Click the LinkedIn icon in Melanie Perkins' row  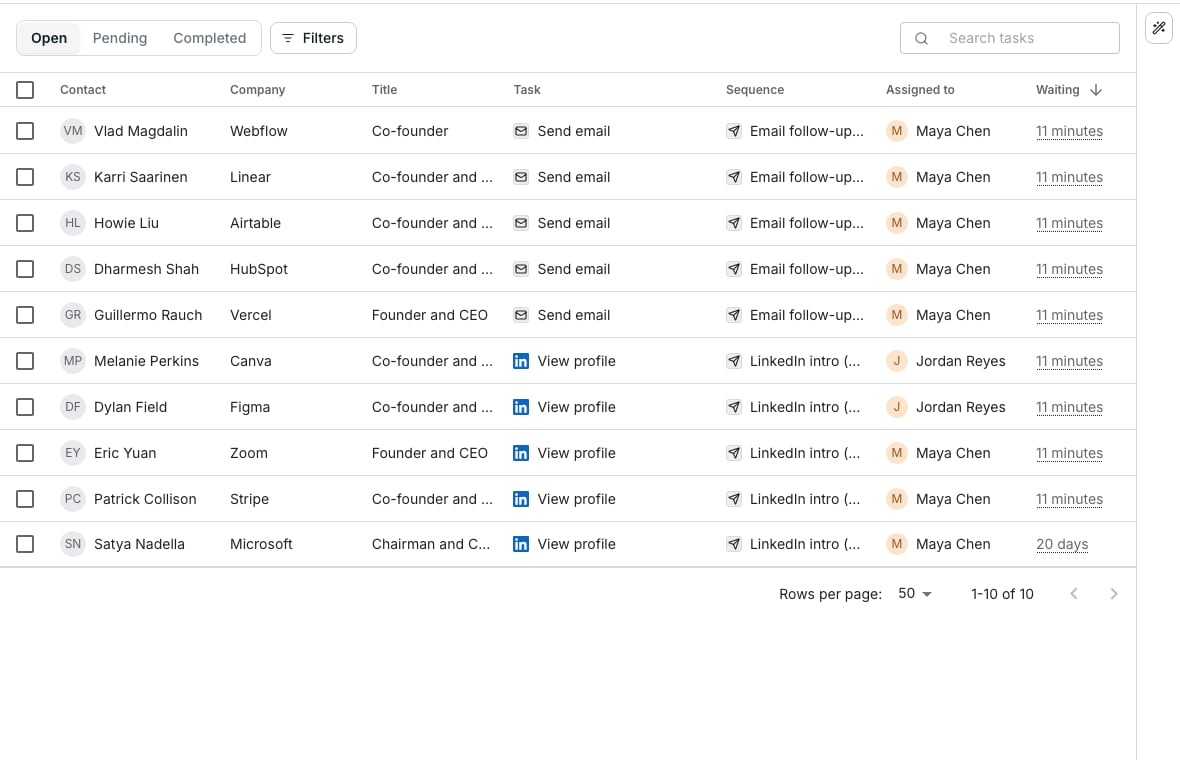click(x=521, y=361)
